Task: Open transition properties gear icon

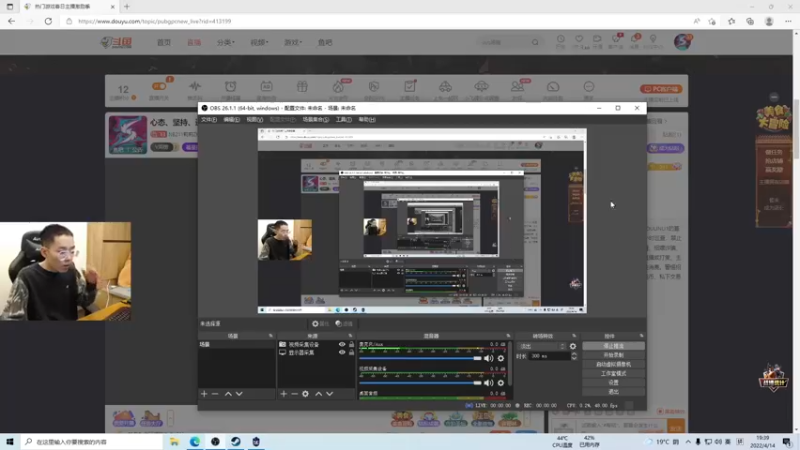Action: pos(573,346)
